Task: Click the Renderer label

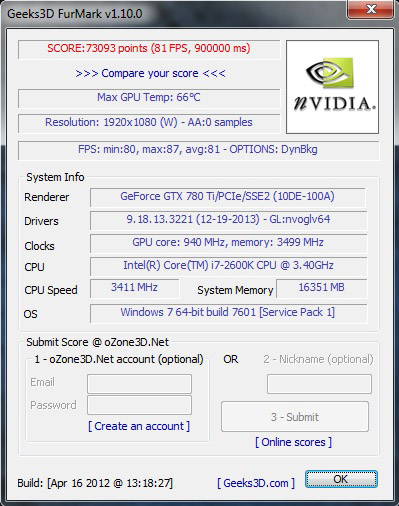Action: (47, 197)
